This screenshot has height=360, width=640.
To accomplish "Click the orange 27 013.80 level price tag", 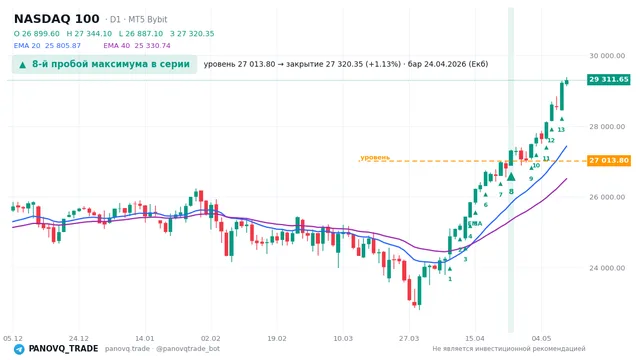I will point(609,160).
